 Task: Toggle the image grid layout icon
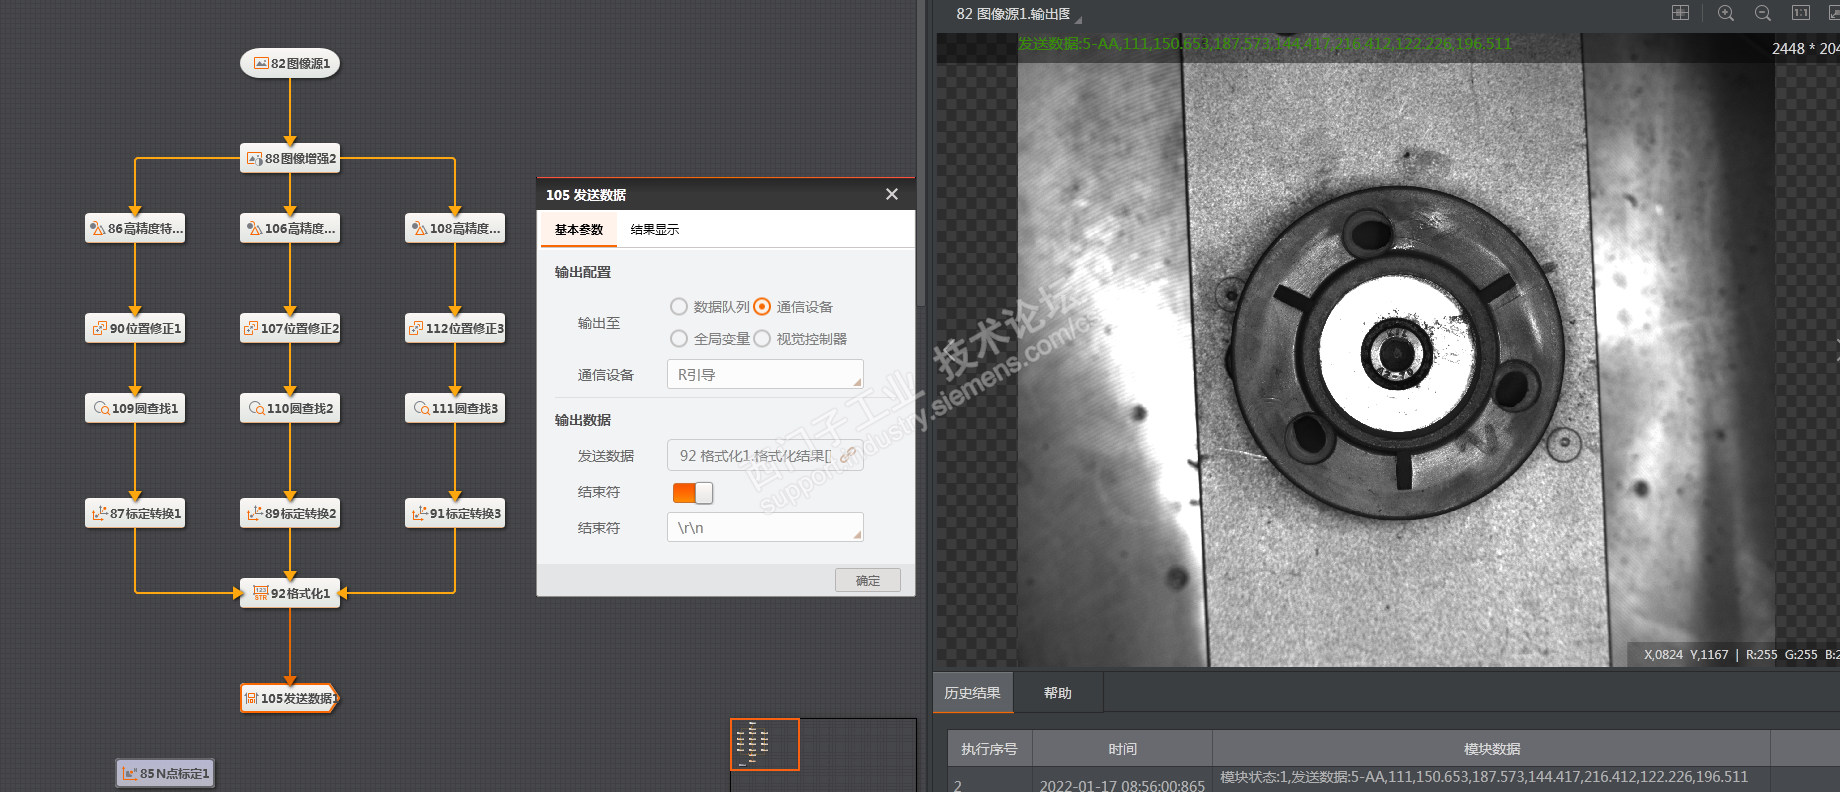pyautogui.click(x=1680, y=13)
